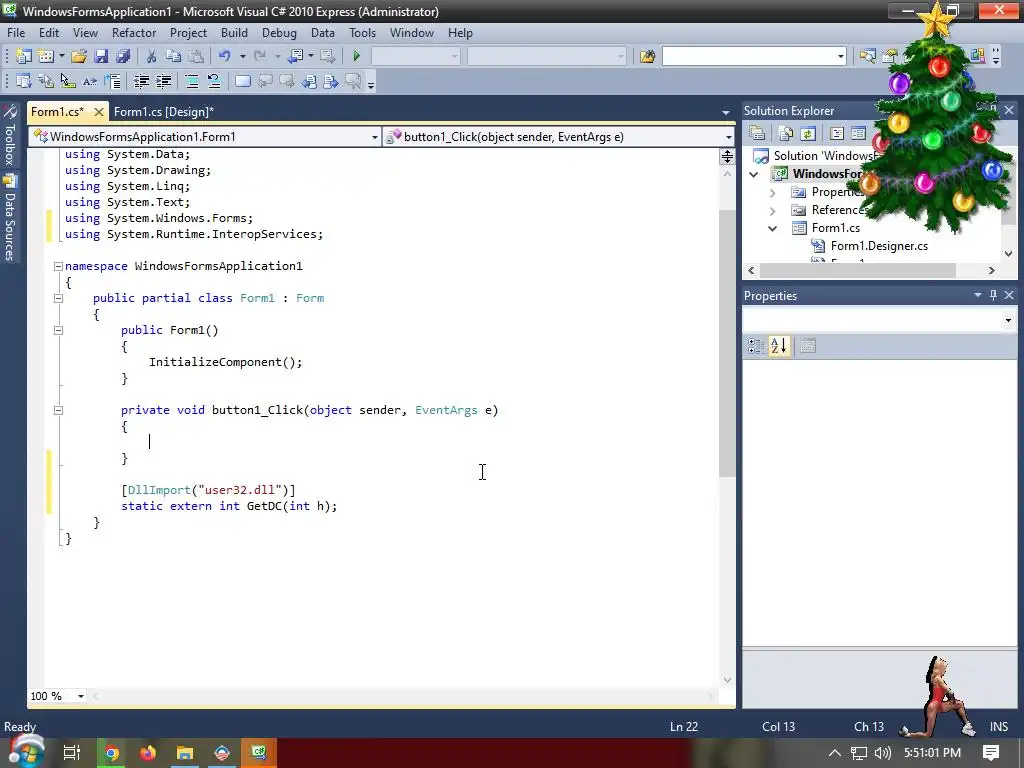Screen dimensions: 1024x768
Task: Click the Undo arrow icon
Action: [225, 56]
